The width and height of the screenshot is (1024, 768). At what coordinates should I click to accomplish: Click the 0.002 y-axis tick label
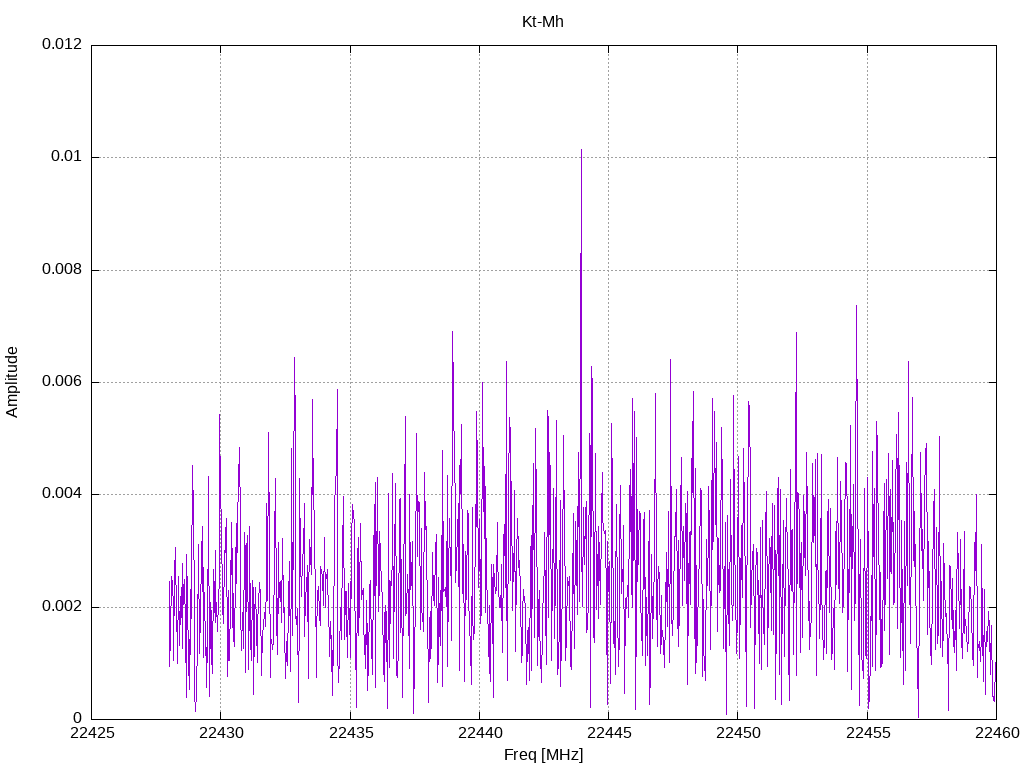pos(62,606)
